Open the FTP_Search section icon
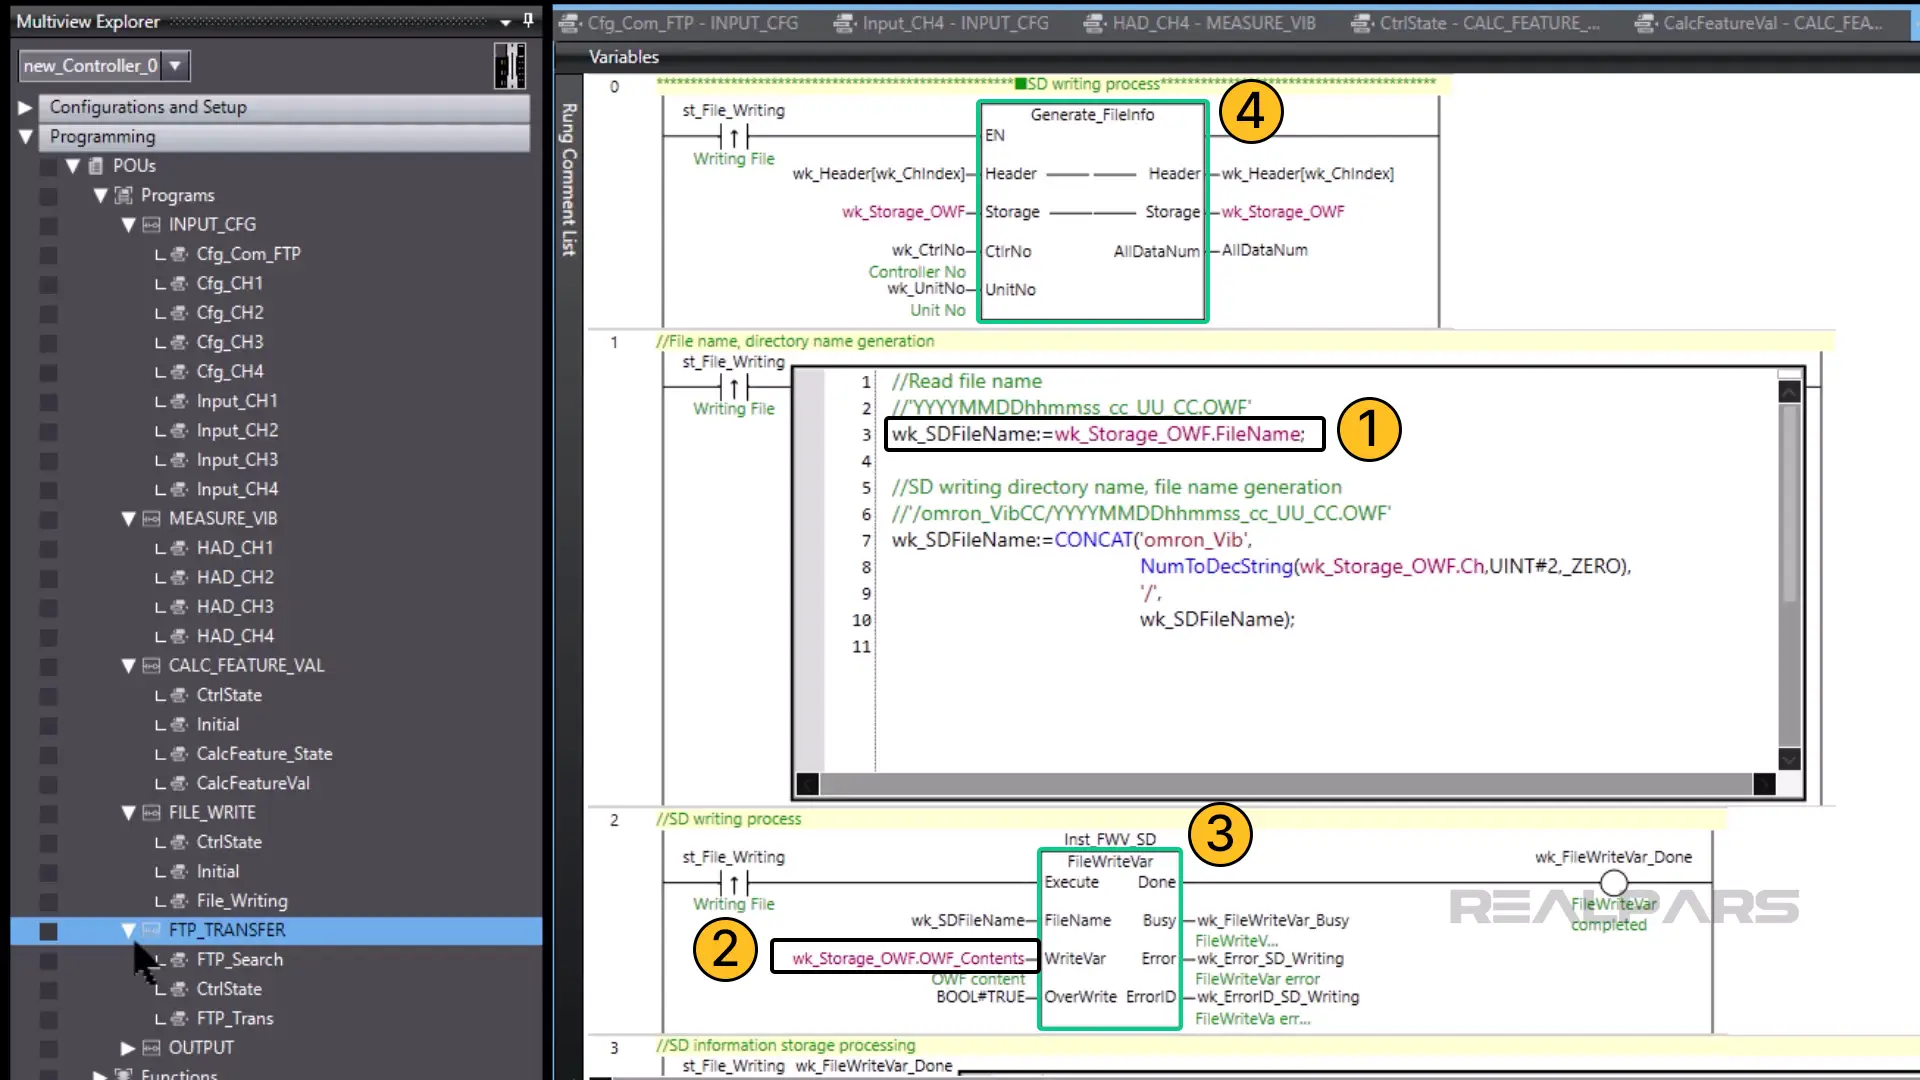 pos(179,960)
